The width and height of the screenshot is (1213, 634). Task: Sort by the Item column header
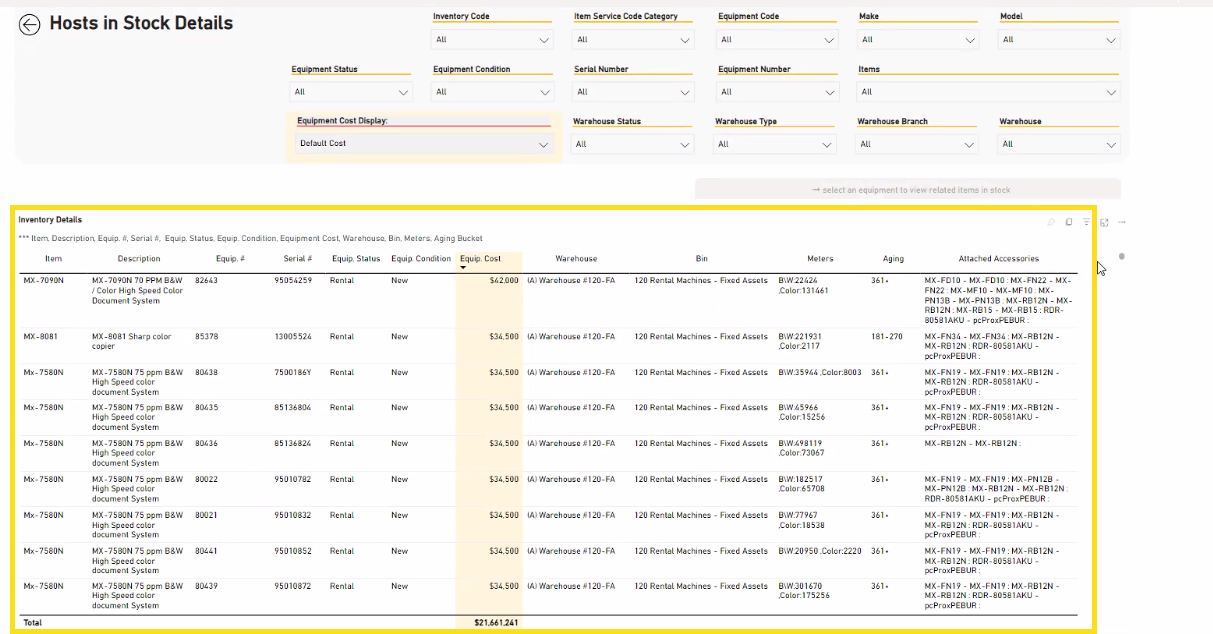tap(53, 259)
